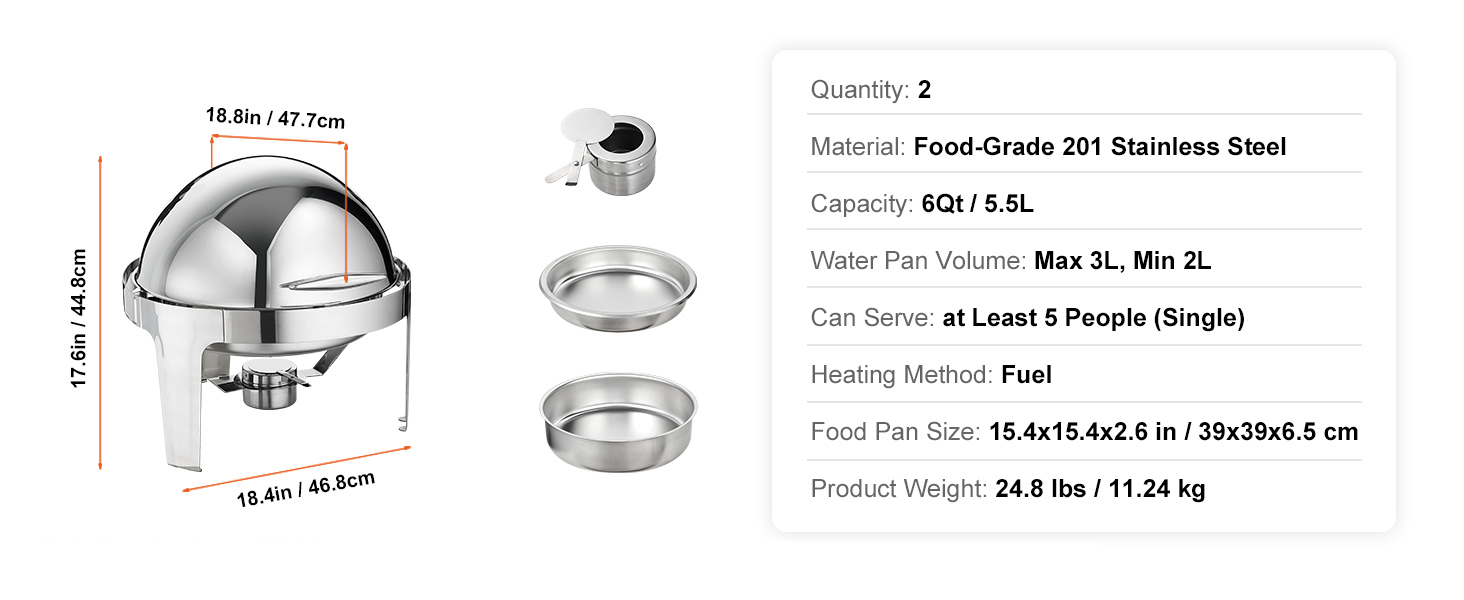Select the Food Pan Size row
1464x600 pixels.
(x=1084, y=432)
